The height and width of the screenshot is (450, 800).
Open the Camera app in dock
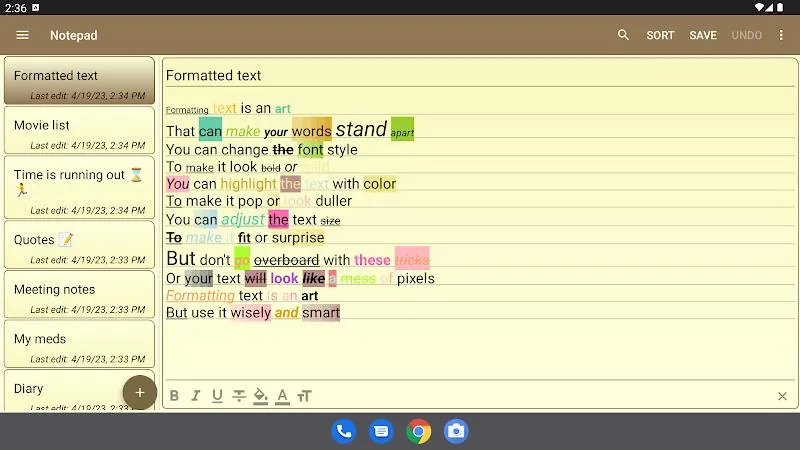click(x=456, y=432)
